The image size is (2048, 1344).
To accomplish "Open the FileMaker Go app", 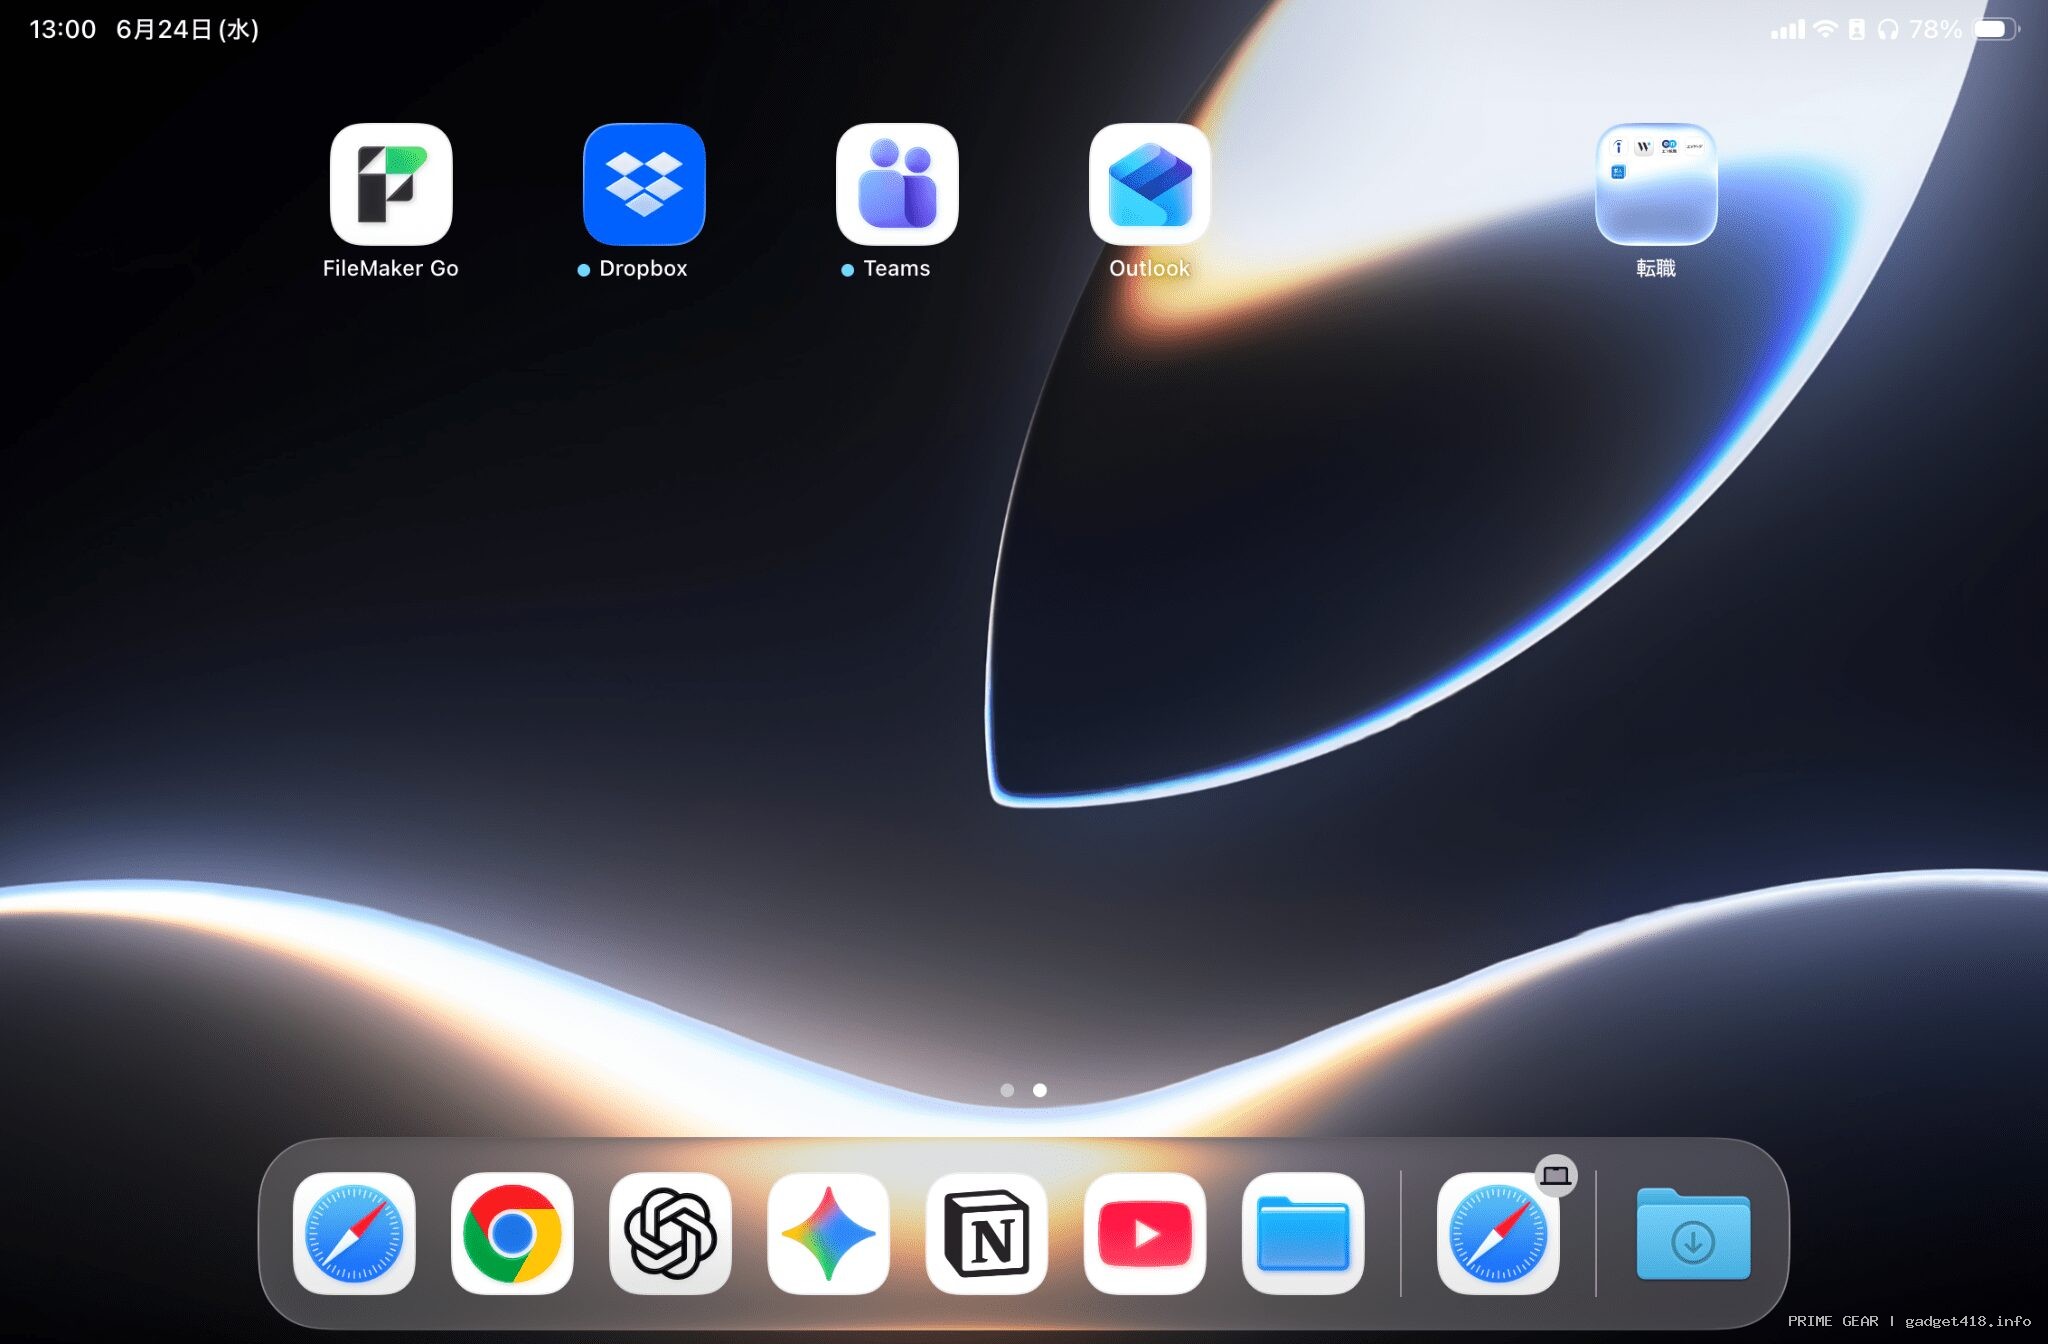I will [x=391, y=184].
